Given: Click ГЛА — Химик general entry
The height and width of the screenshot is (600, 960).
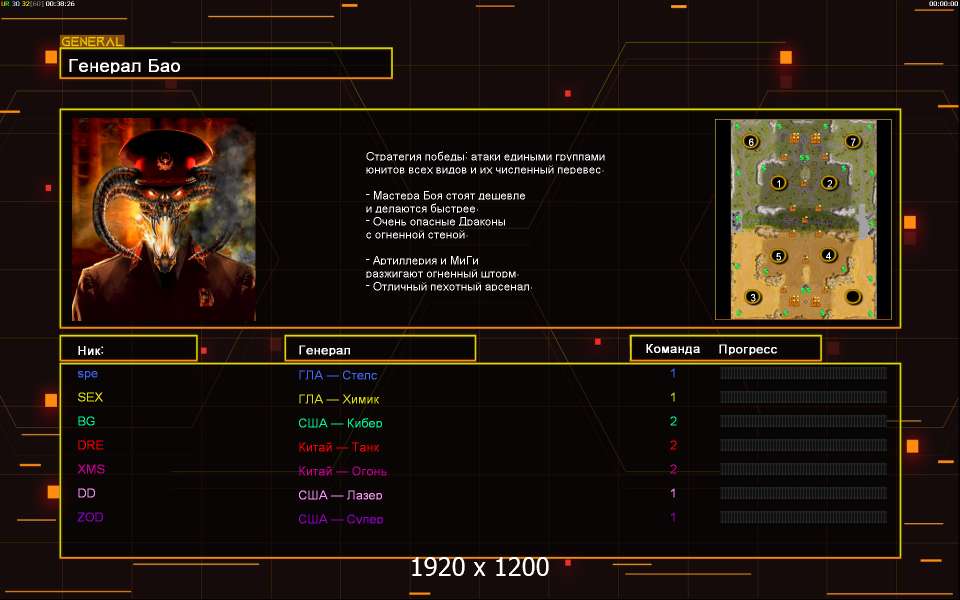Looking at the screenshot, I should click(339, 399).
